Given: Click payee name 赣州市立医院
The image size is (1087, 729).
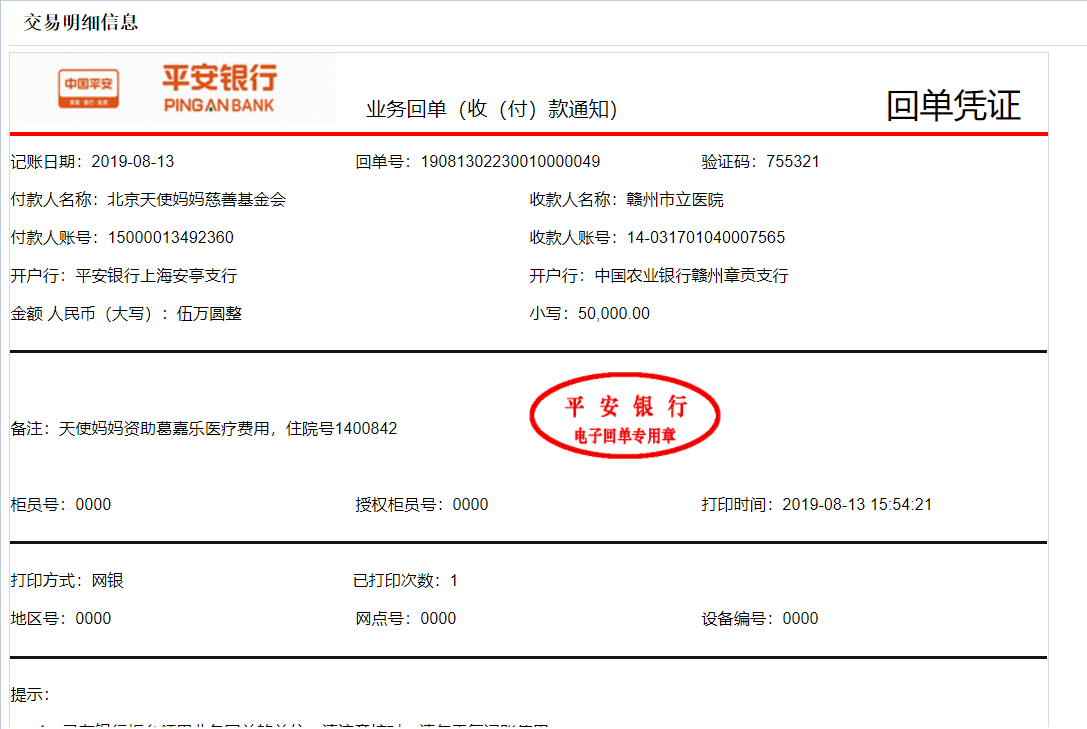Looking at the screenshot, I should (x=675, y=200).
